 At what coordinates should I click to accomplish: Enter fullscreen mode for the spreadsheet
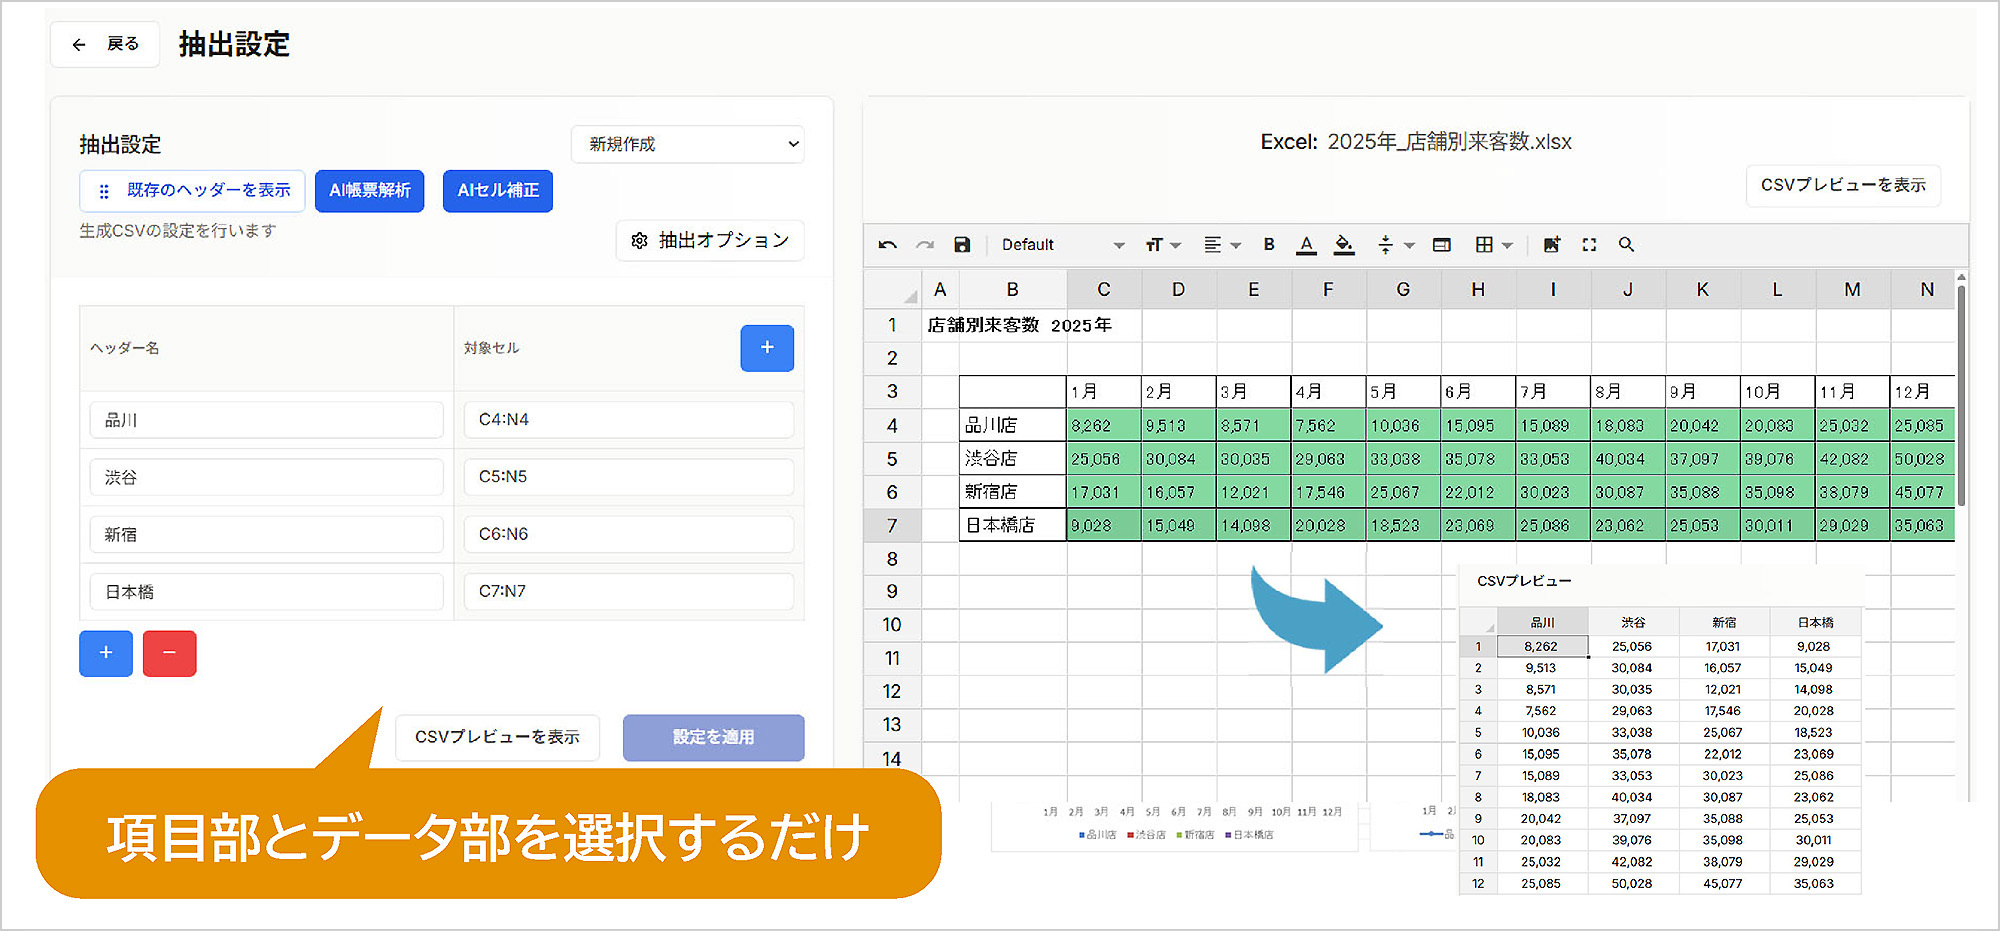1589,244
